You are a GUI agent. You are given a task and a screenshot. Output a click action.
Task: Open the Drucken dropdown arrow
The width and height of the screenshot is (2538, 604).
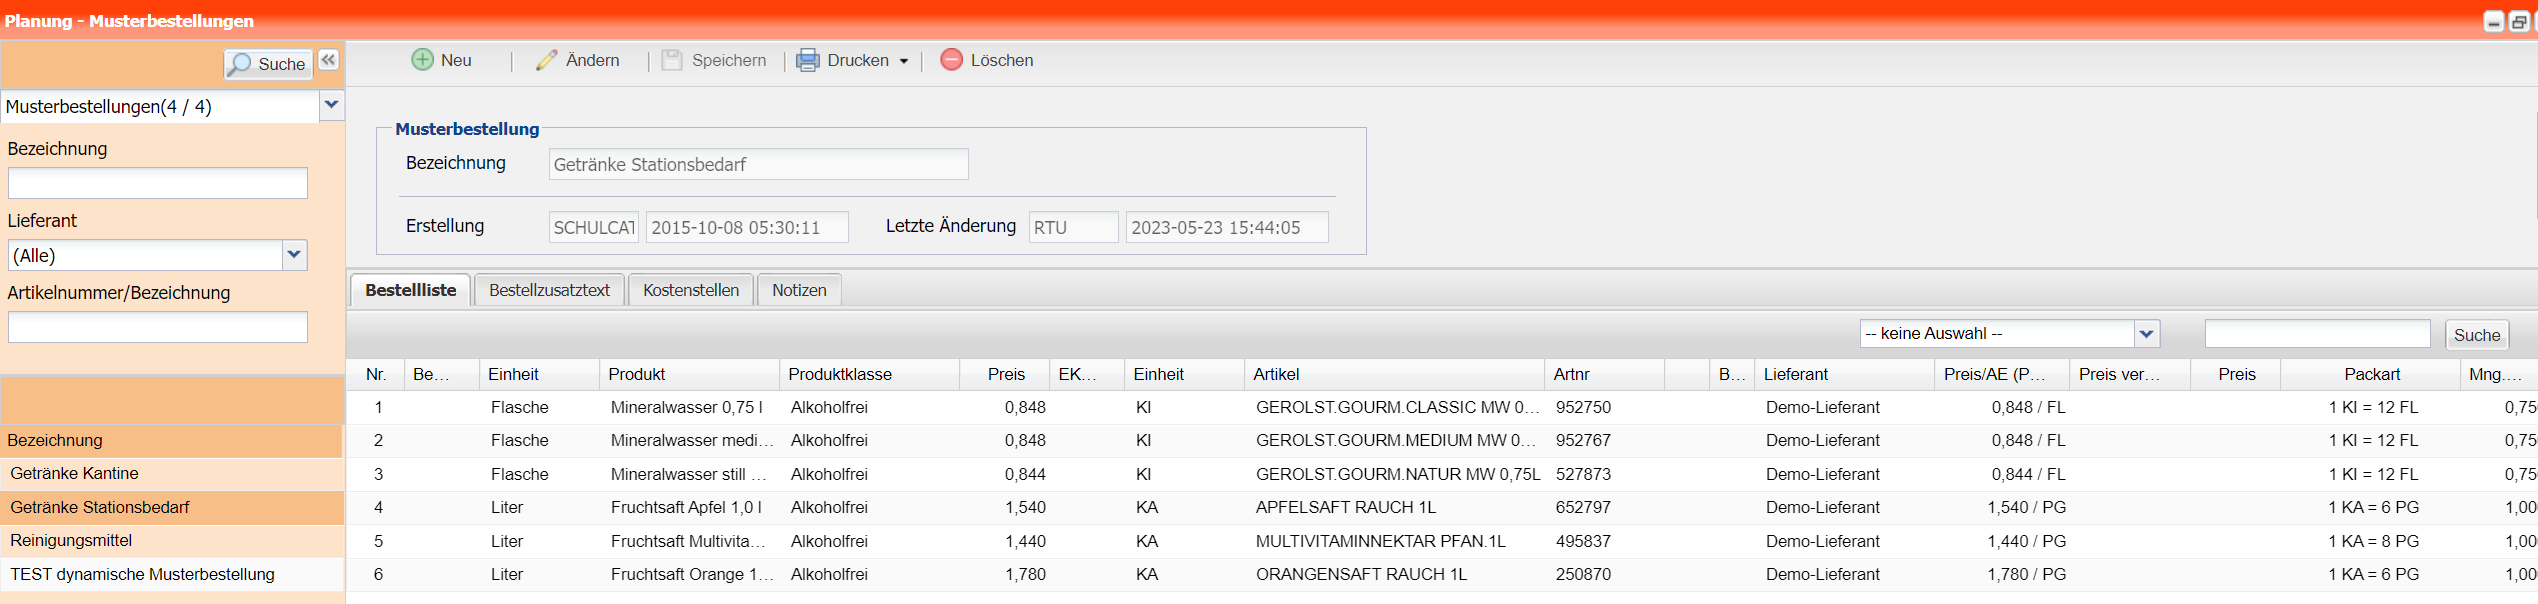point(904,61)
